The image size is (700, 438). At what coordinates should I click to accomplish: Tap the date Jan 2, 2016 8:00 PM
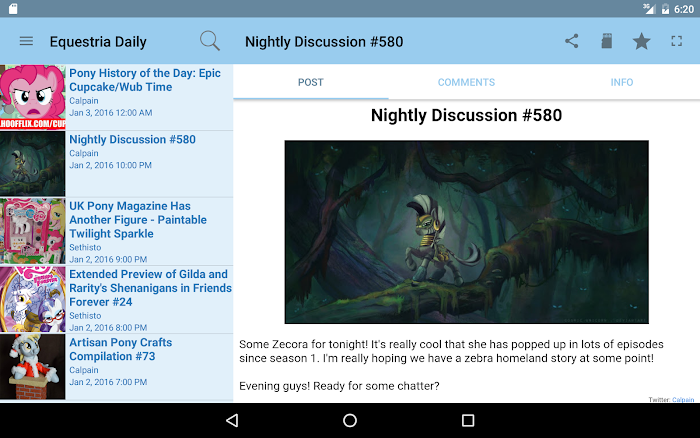tap(108, 327)
